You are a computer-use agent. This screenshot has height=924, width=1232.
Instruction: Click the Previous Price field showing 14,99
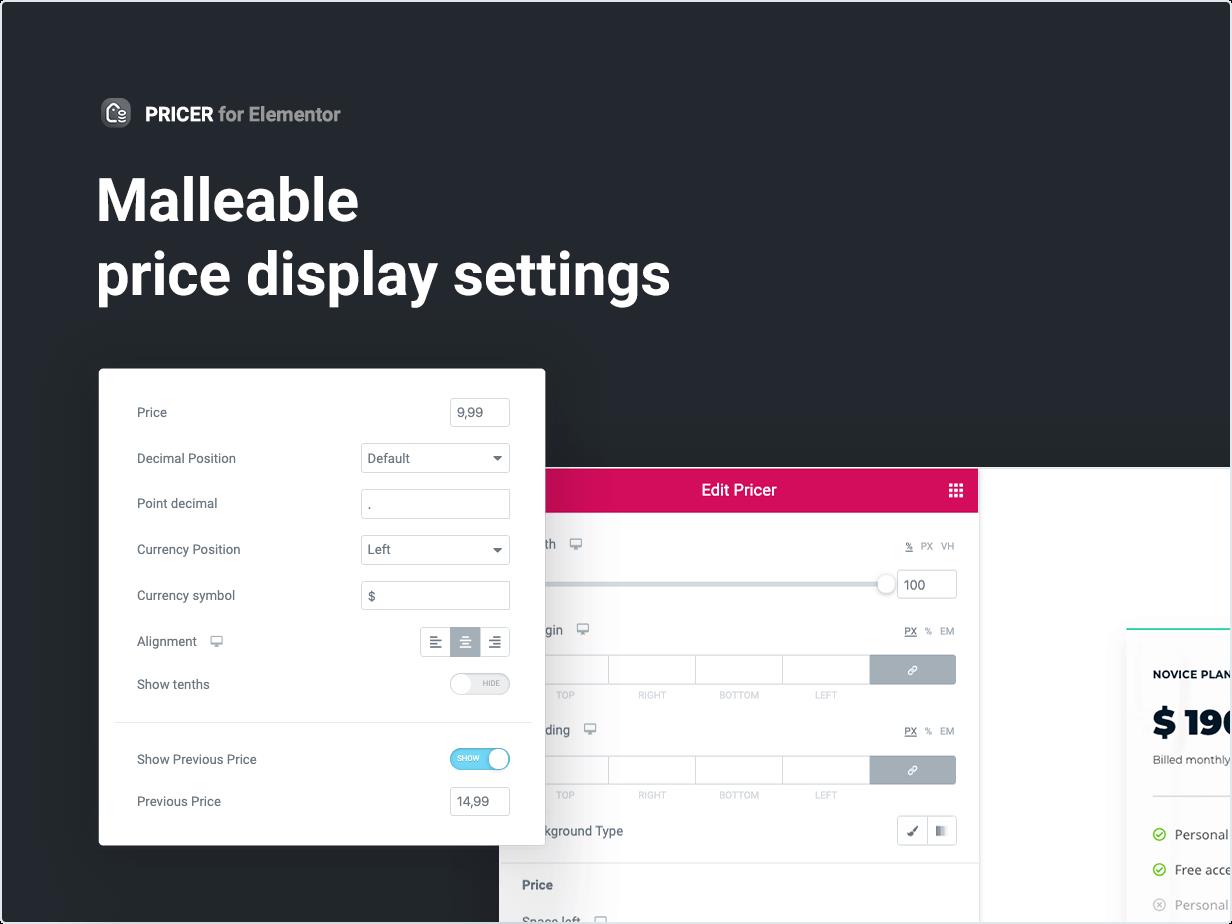click(x=480, y=802)
